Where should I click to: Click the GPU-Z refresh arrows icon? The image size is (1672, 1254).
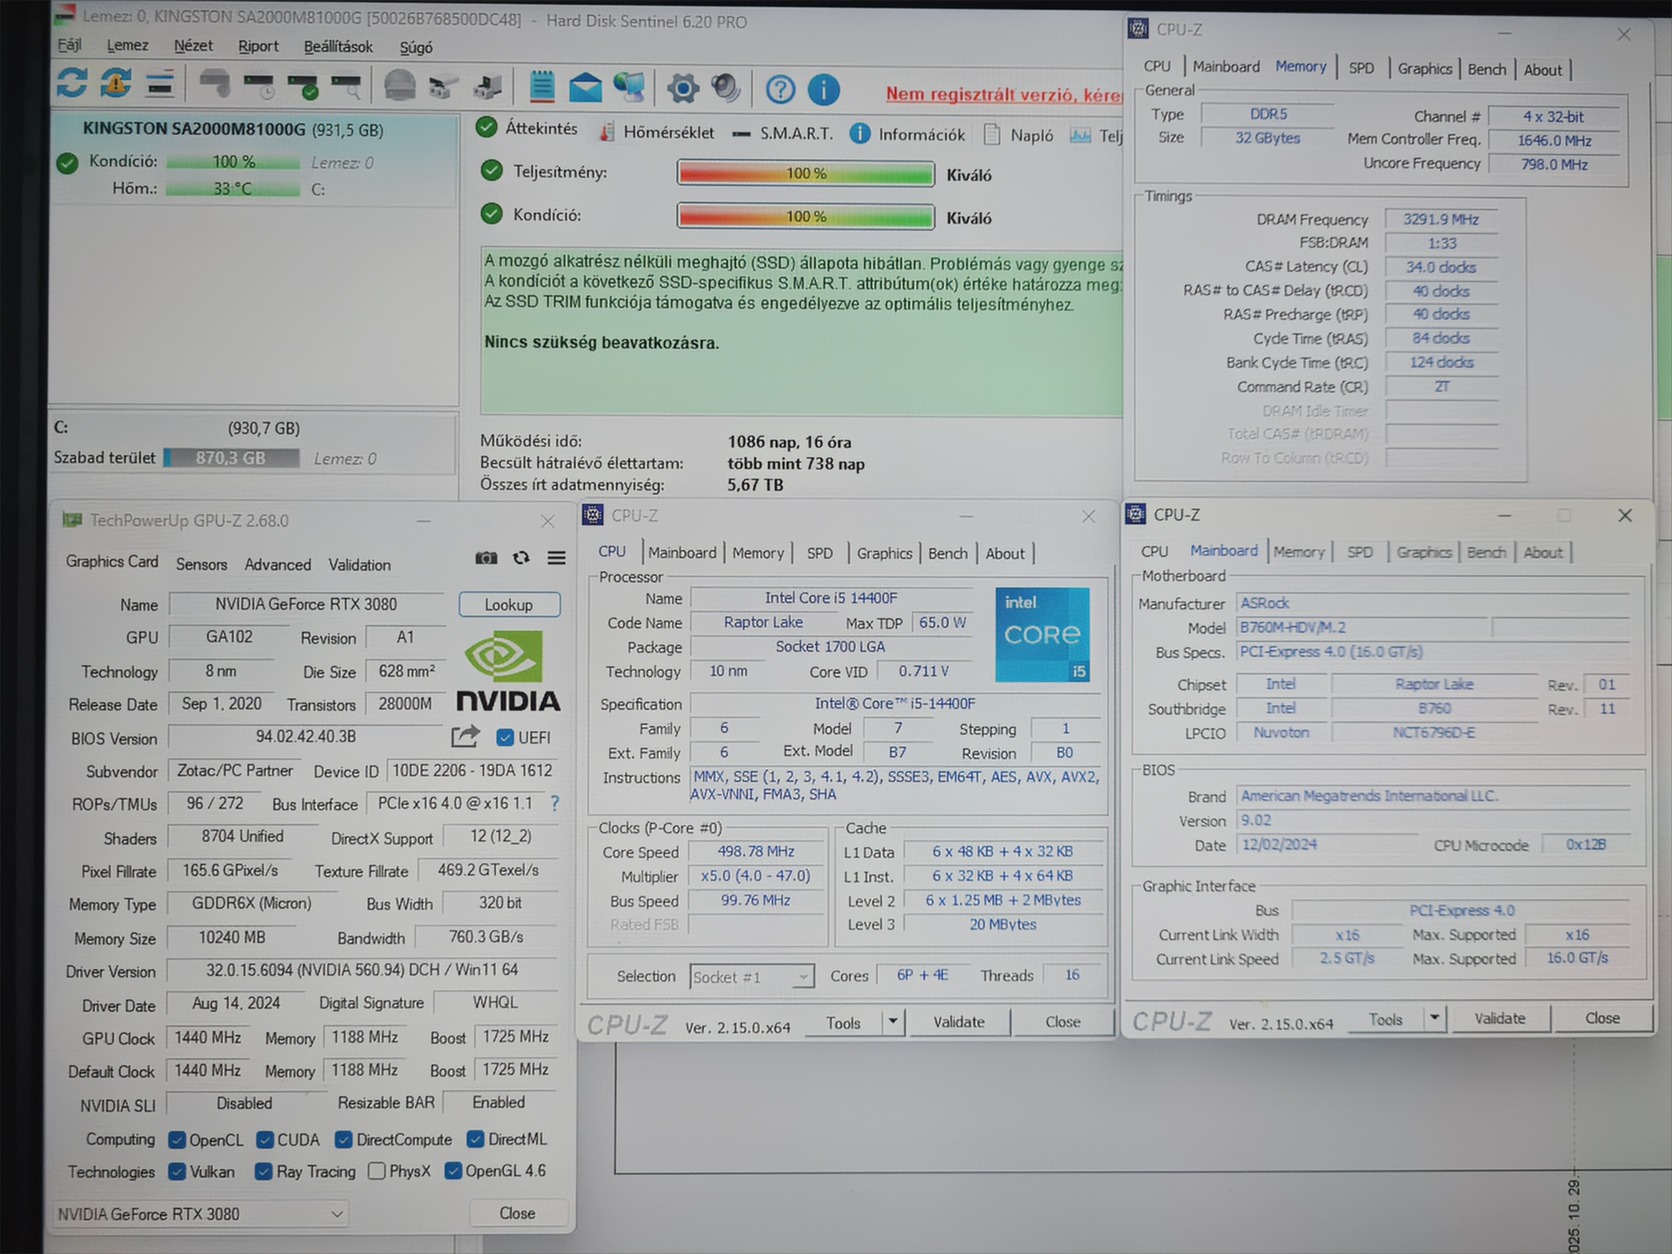click(x=521, y=558)
